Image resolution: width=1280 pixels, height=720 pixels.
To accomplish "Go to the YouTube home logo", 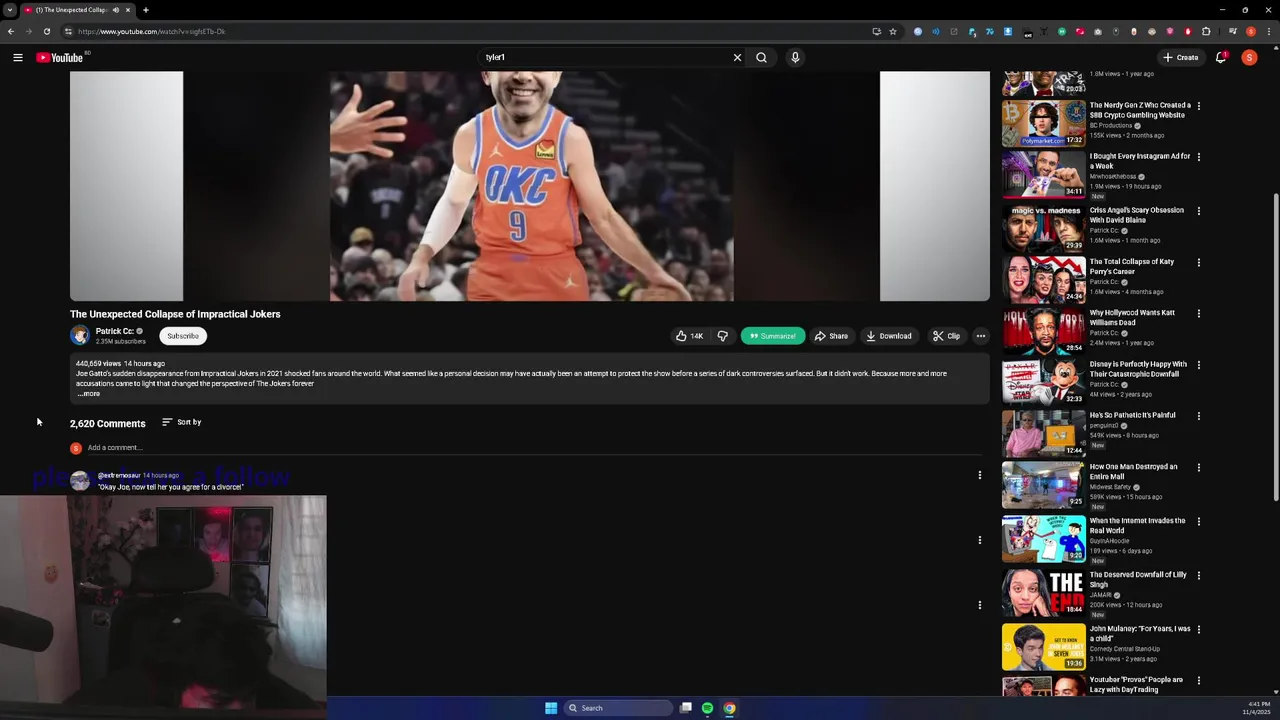I will click(60, 57).
